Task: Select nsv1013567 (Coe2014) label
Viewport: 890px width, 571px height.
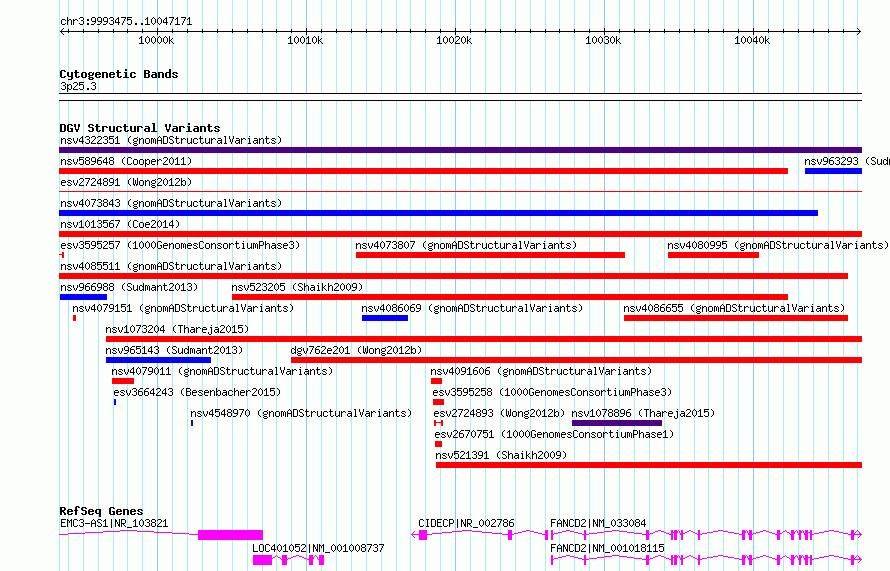Action: 120,224
